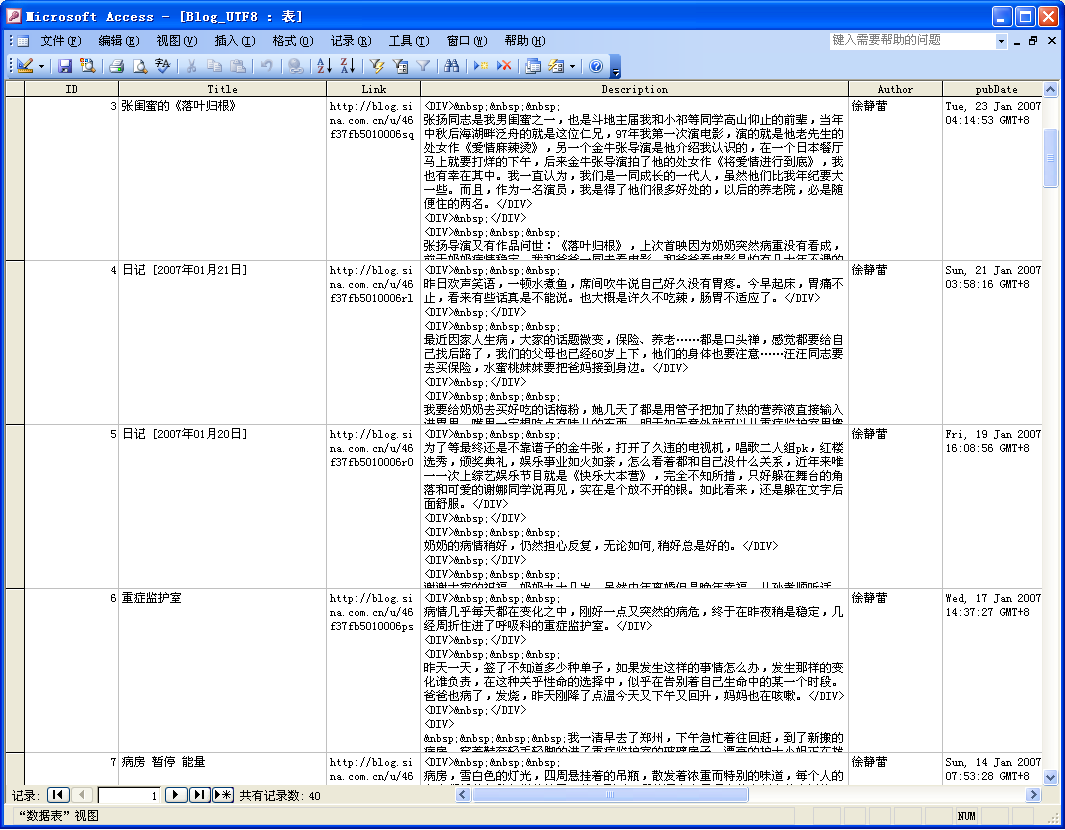Expand the New Object dropdown arrow
1065x830 pixels.
click(x=572, y=66)
